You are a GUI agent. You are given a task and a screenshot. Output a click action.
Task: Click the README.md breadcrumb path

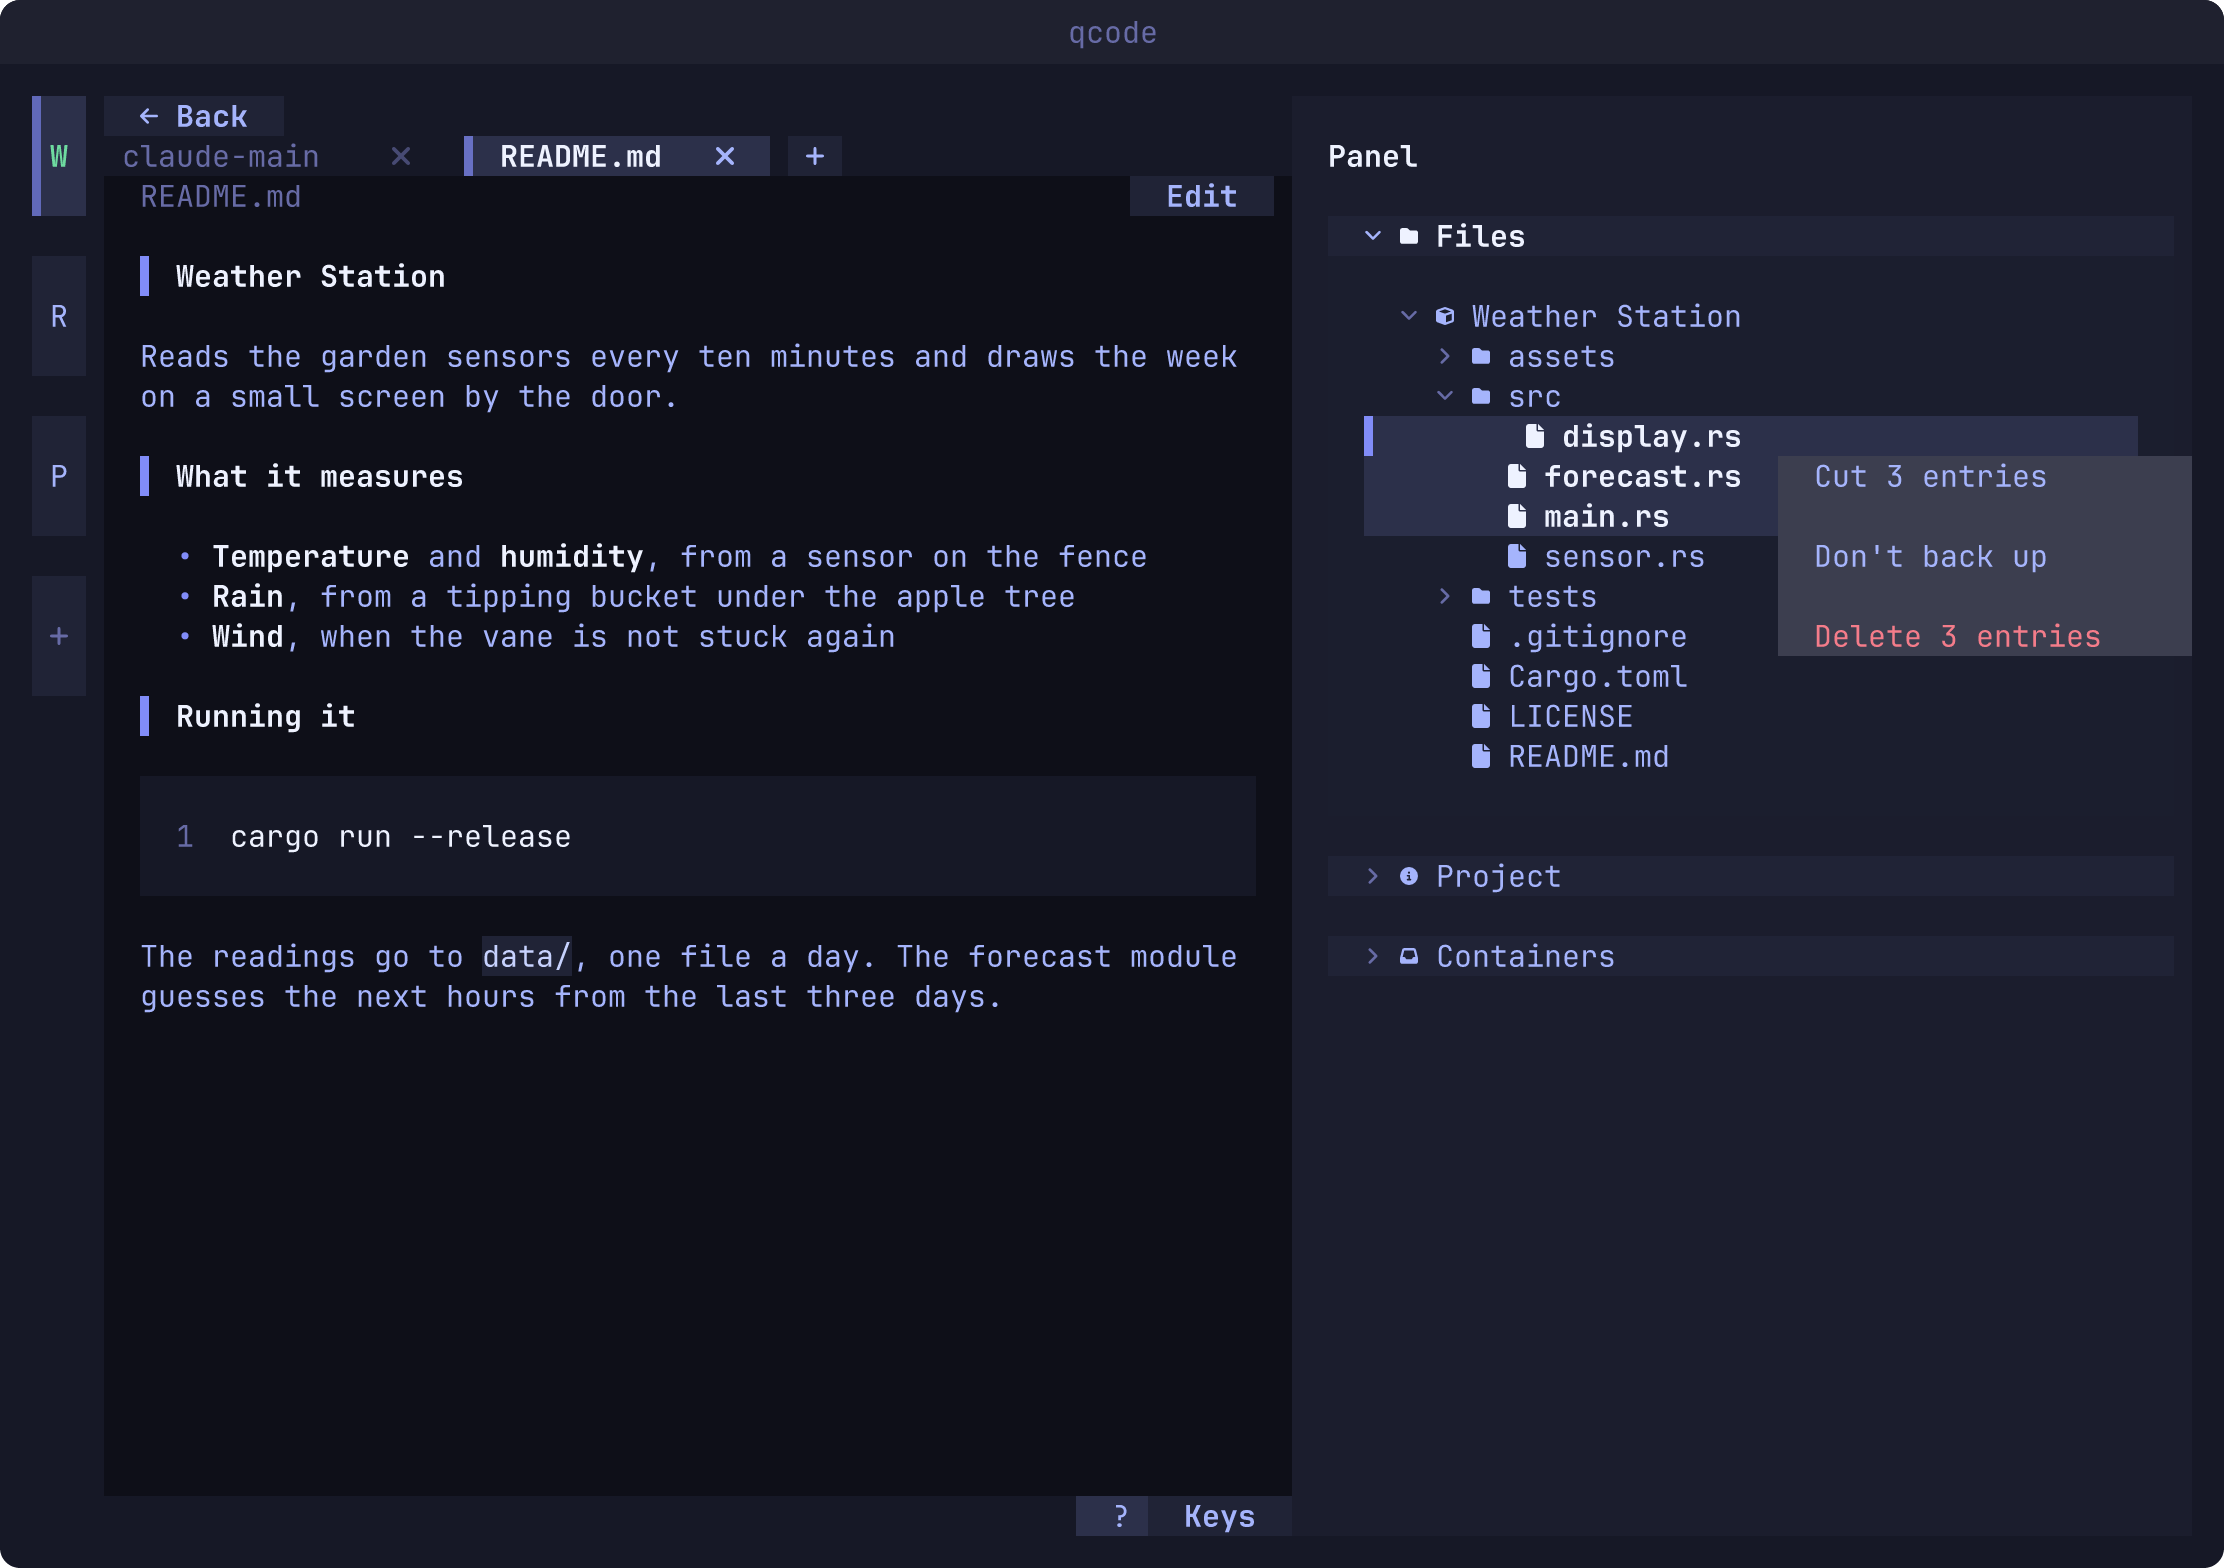point(221,196)
